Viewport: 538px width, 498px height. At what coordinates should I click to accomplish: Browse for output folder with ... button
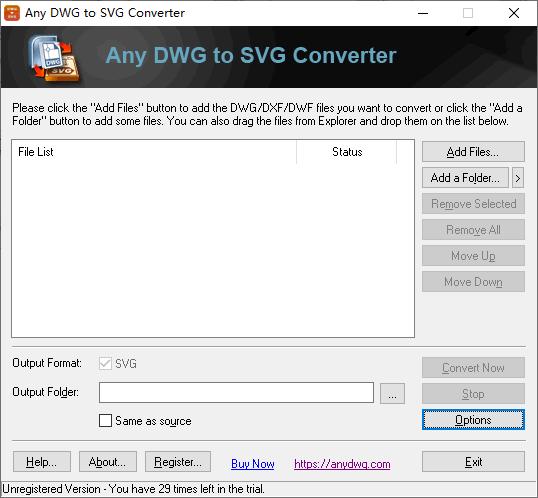(392, 394)
